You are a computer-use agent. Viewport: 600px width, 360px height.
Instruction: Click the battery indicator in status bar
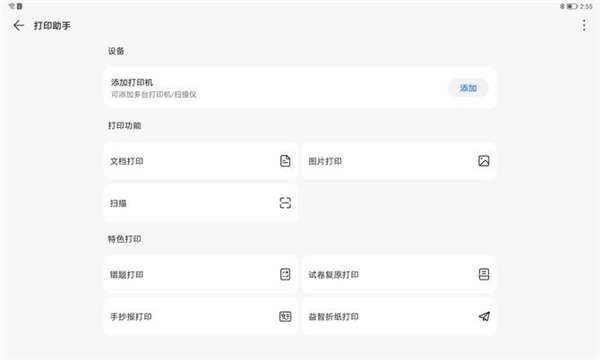(572, 7)
